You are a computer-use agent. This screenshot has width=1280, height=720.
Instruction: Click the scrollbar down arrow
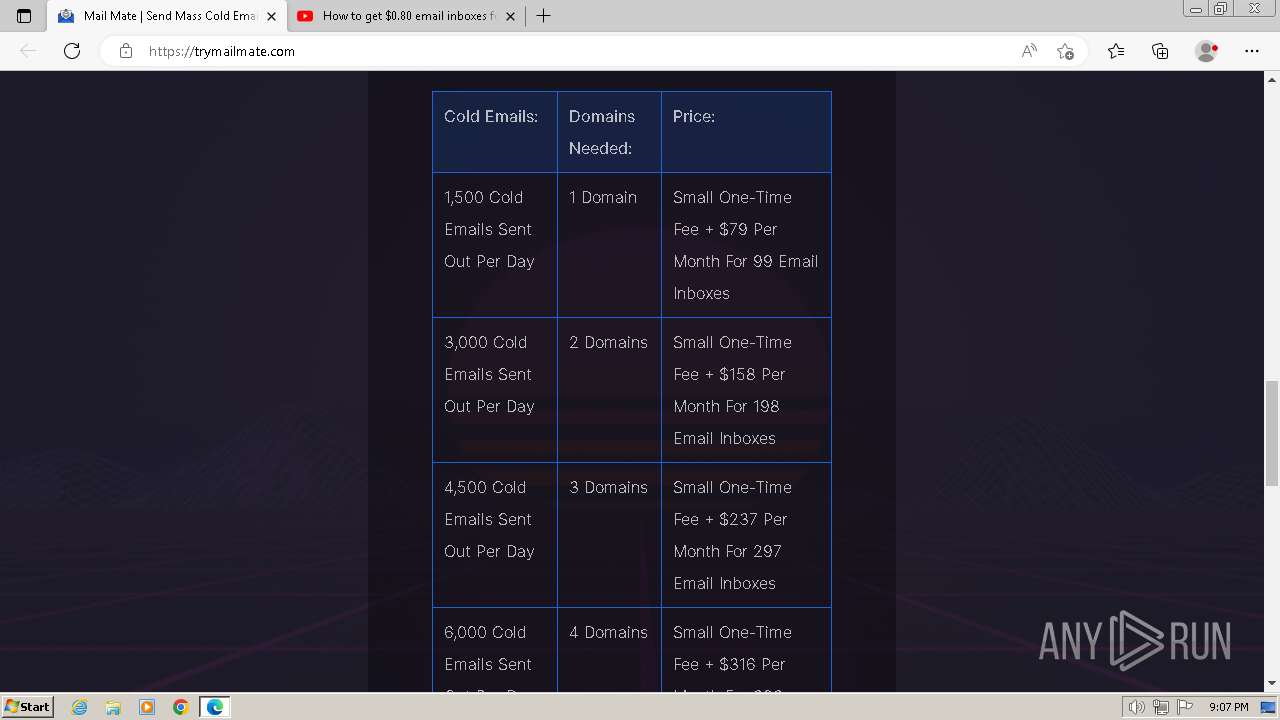[x=1272, y=684]
